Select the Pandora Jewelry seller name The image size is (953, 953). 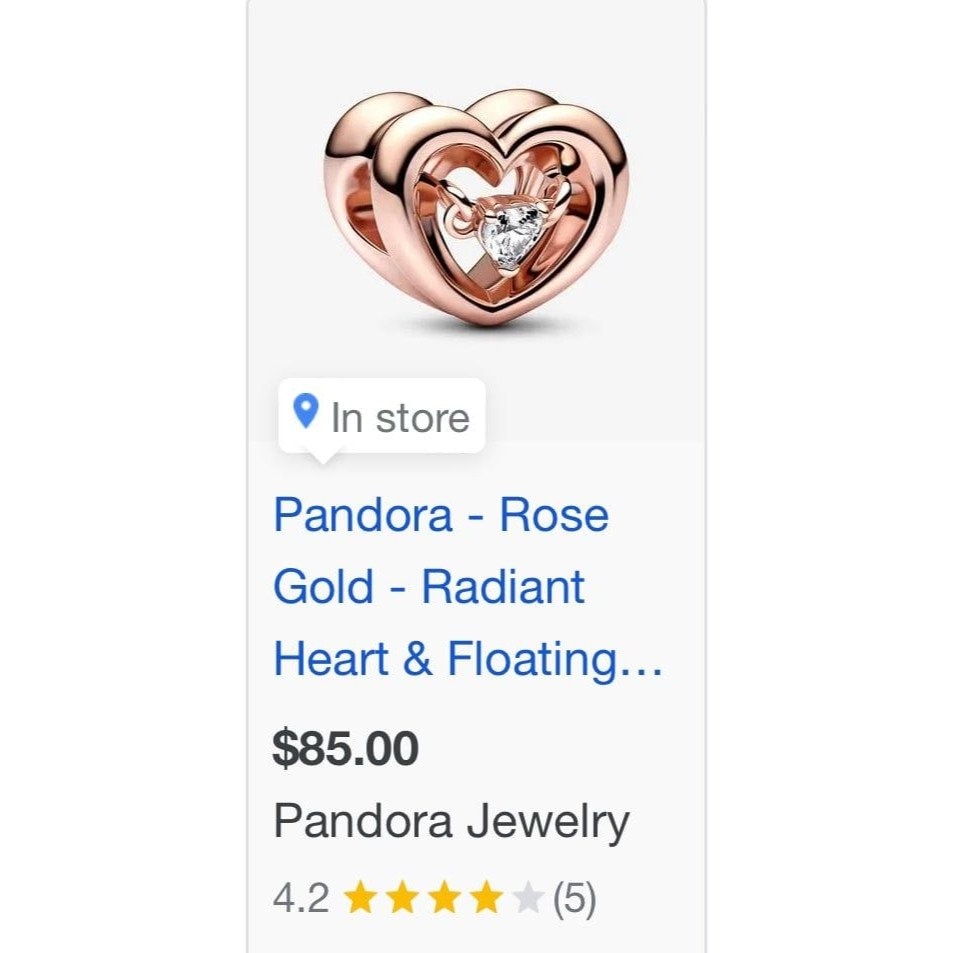(x=451, y=822)
